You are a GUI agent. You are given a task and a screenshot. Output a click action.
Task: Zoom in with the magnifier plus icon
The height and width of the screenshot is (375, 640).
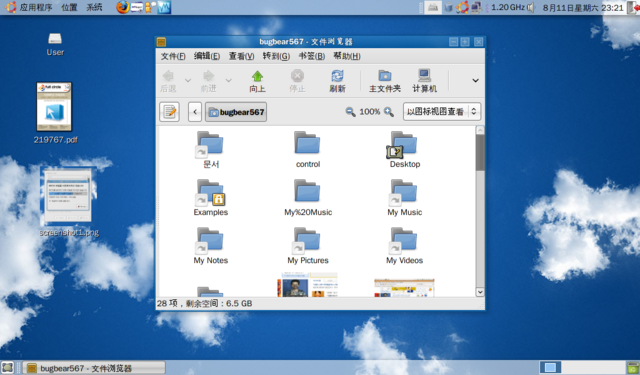click(x=389, y=112)
